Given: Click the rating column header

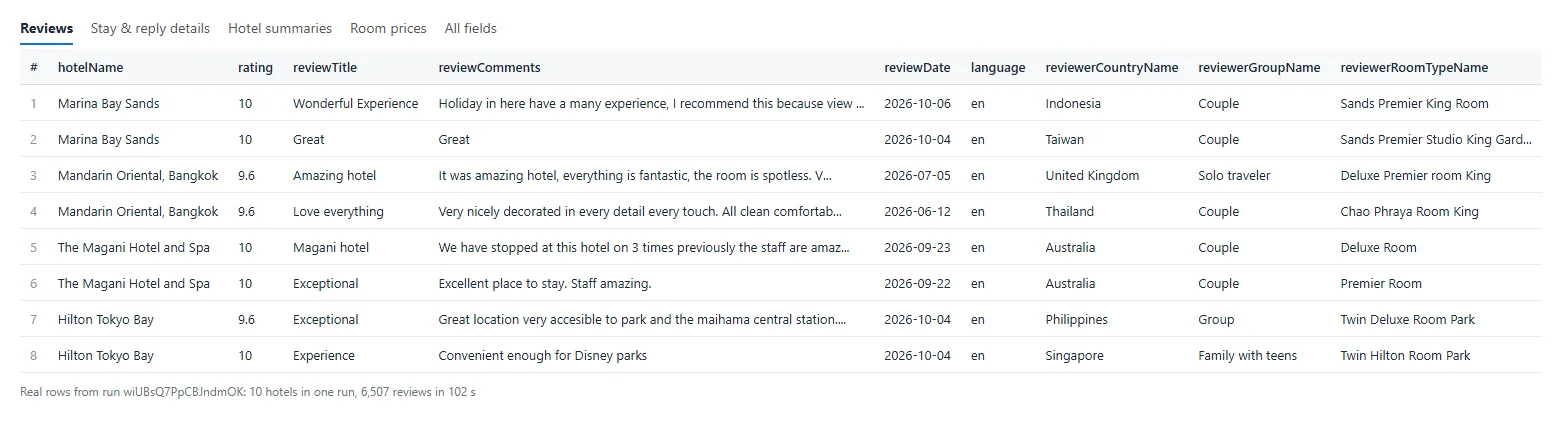Looking at the screenshot, I should coord(255,68).
